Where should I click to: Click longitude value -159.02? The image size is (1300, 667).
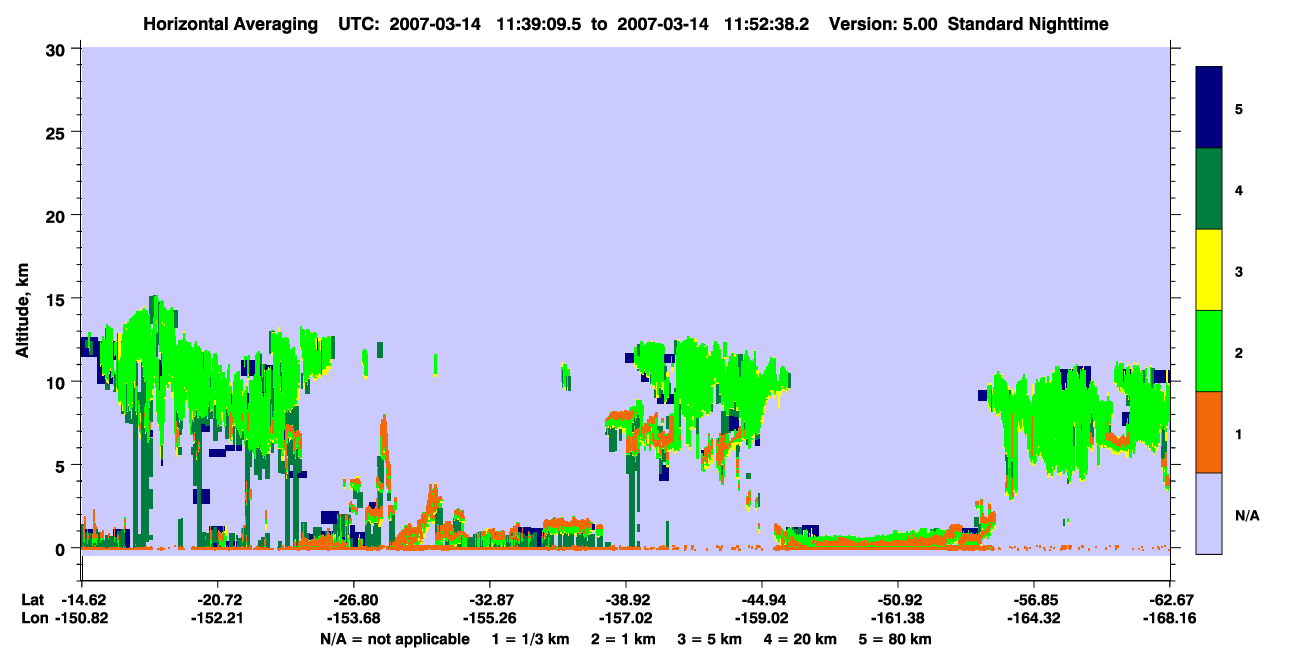coord(762,618)
